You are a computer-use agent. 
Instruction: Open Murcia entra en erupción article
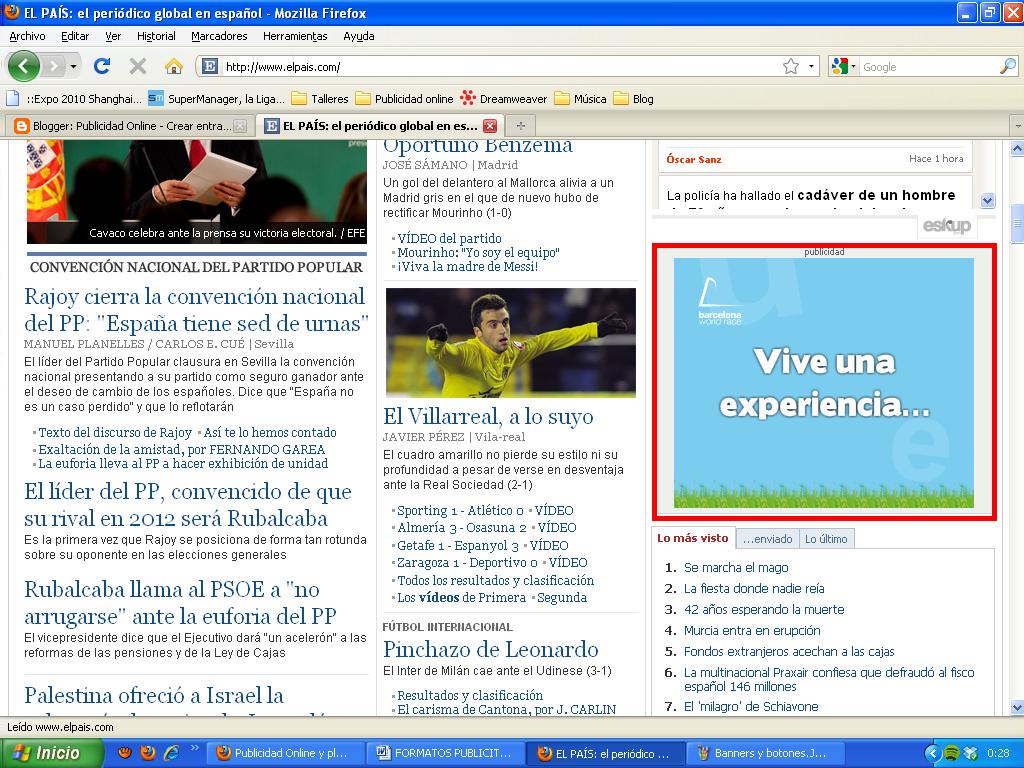pyautogui.click(x=752, y=630)
